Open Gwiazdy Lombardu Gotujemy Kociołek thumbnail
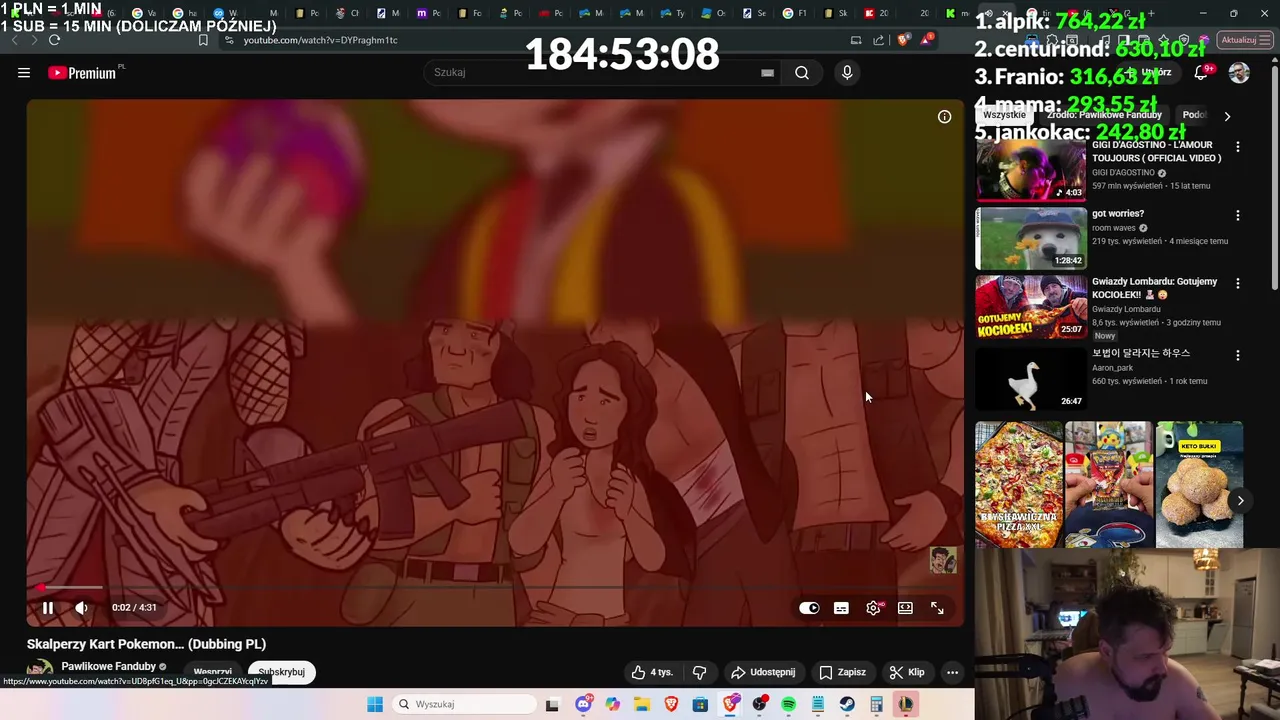This screenshot has height=720, width=1280. tap(1031, 307)
